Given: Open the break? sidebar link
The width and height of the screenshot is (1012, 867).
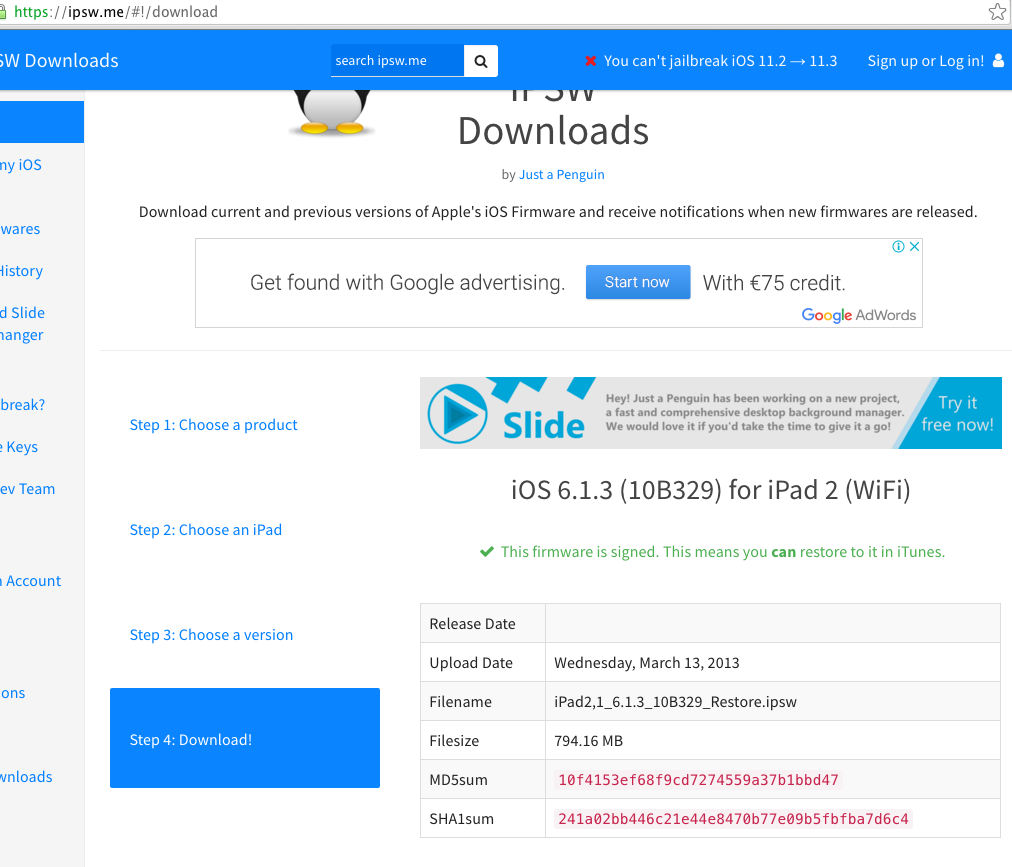Looking at the screenshot, I should tap(23, 405).
